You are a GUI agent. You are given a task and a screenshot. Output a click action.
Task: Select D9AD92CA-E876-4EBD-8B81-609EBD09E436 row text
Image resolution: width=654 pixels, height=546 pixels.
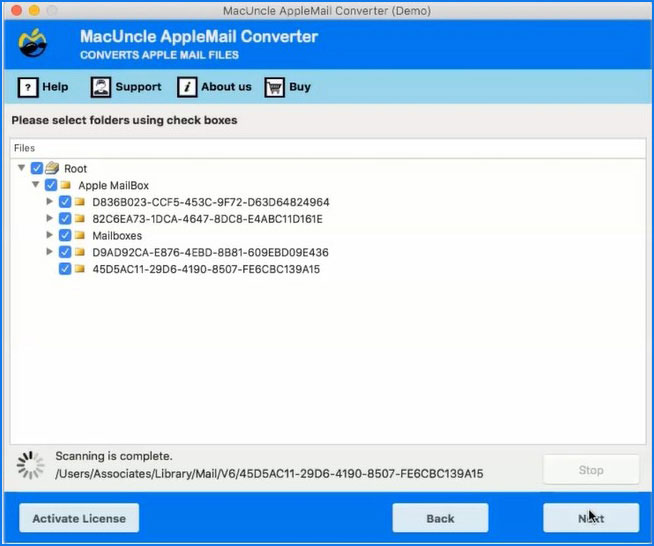pos(210,252)
